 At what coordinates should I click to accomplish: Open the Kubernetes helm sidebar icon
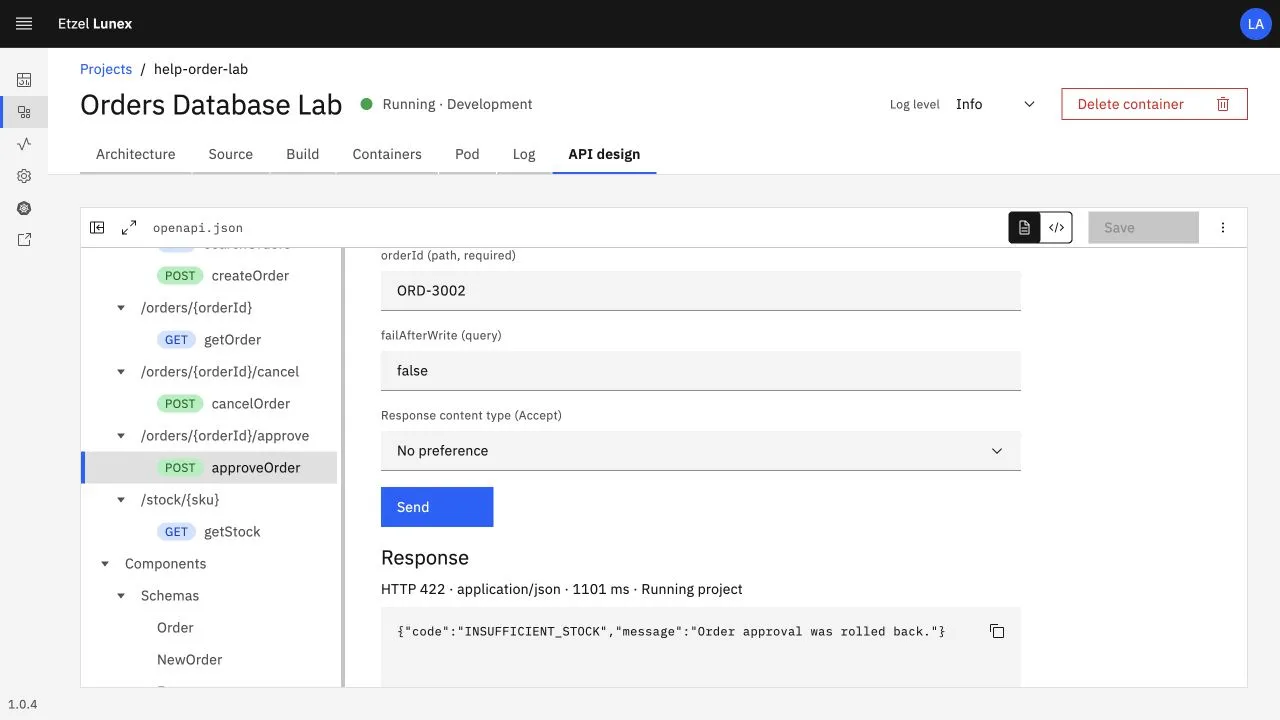point(24,208)
